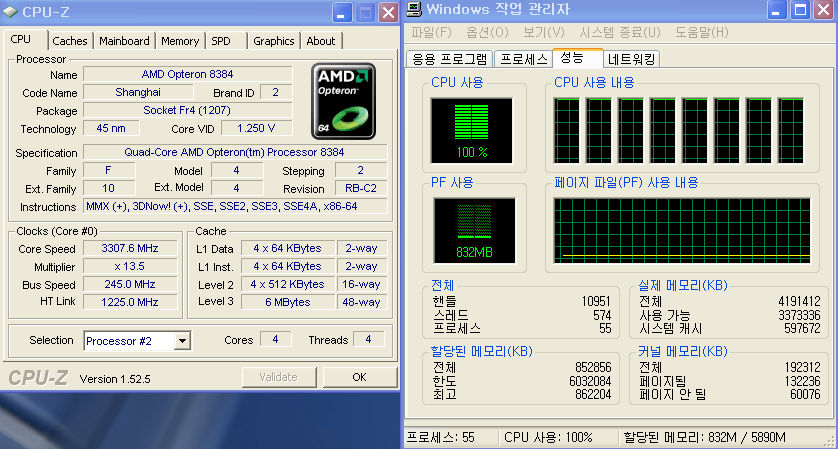Click the RB-C2 revision value
838x449 pixels.
pyautogui.click(x=361, y=188)
